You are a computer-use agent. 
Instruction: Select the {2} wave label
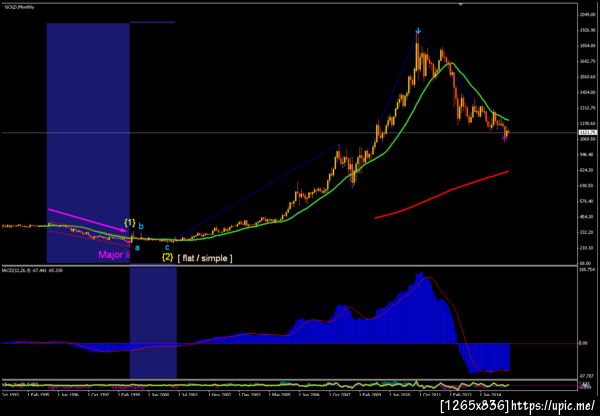point(167,257)
